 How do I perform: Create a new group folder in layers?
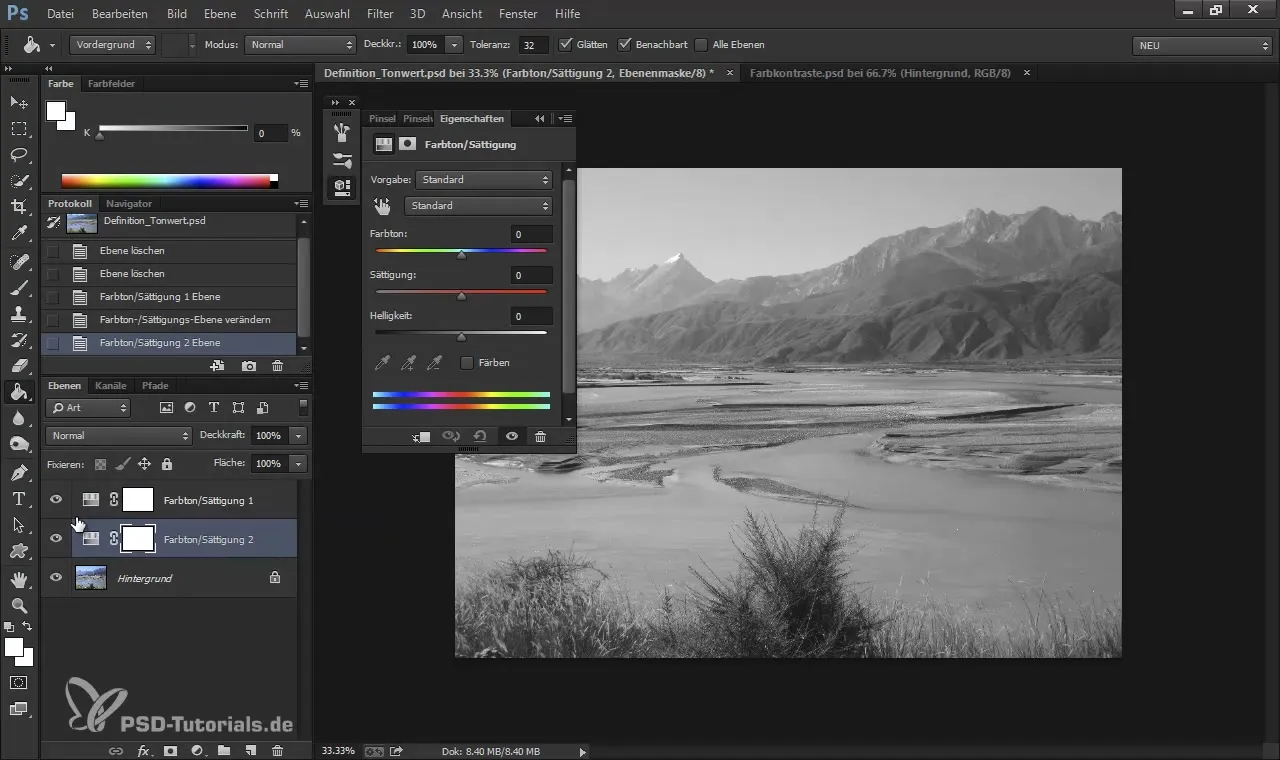224,750
